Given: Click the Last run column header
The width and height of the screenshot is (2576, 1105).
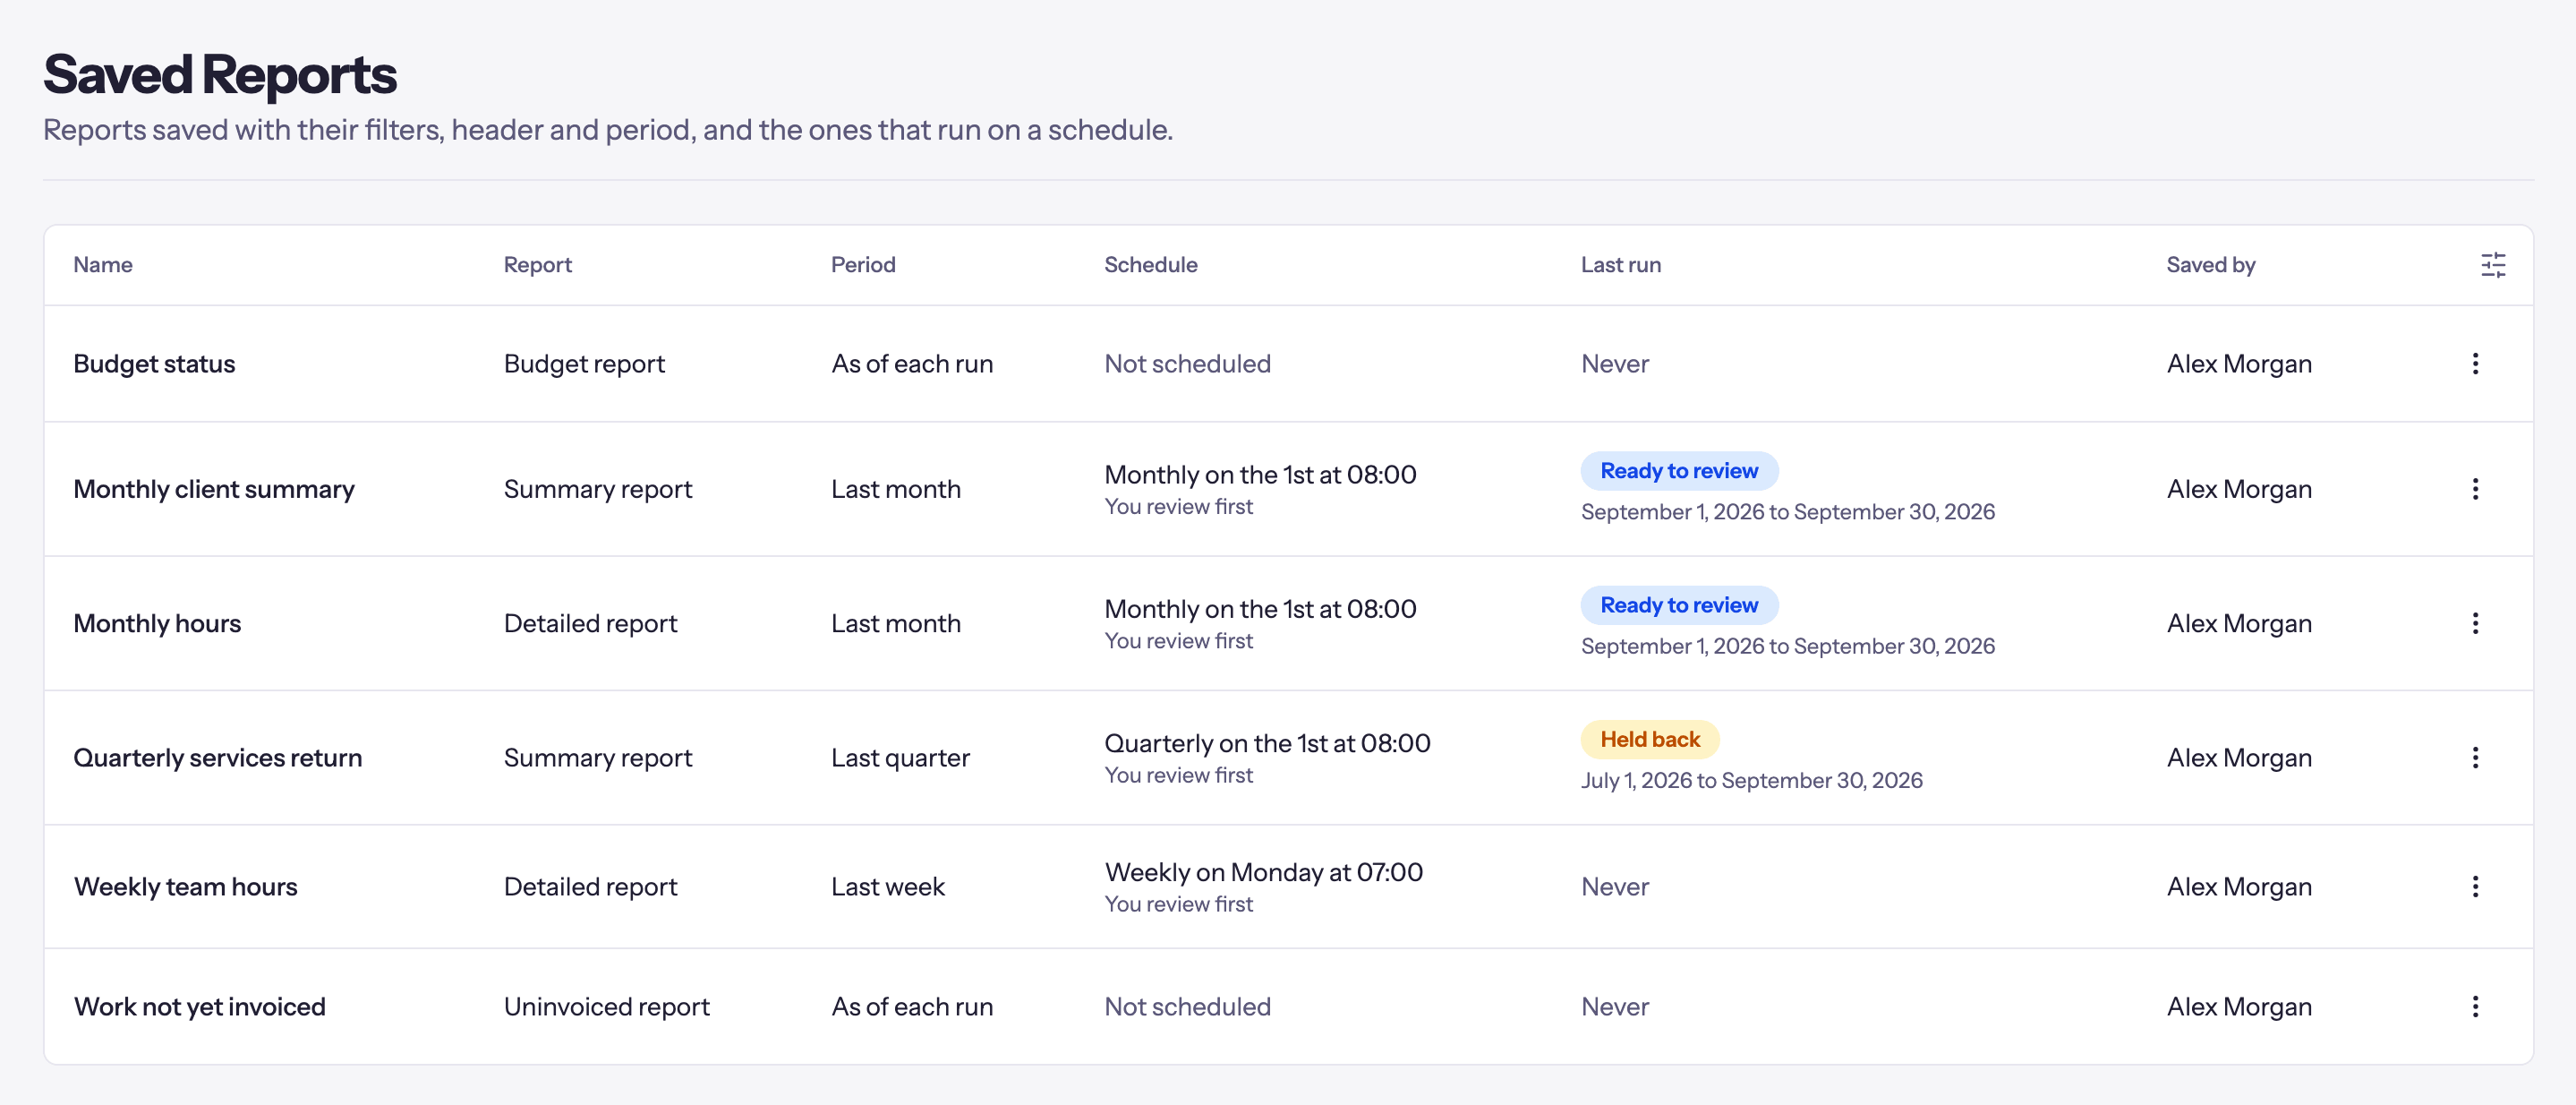Looking at the screenshot, I should pyautogui.click(x=1621, y=265).
